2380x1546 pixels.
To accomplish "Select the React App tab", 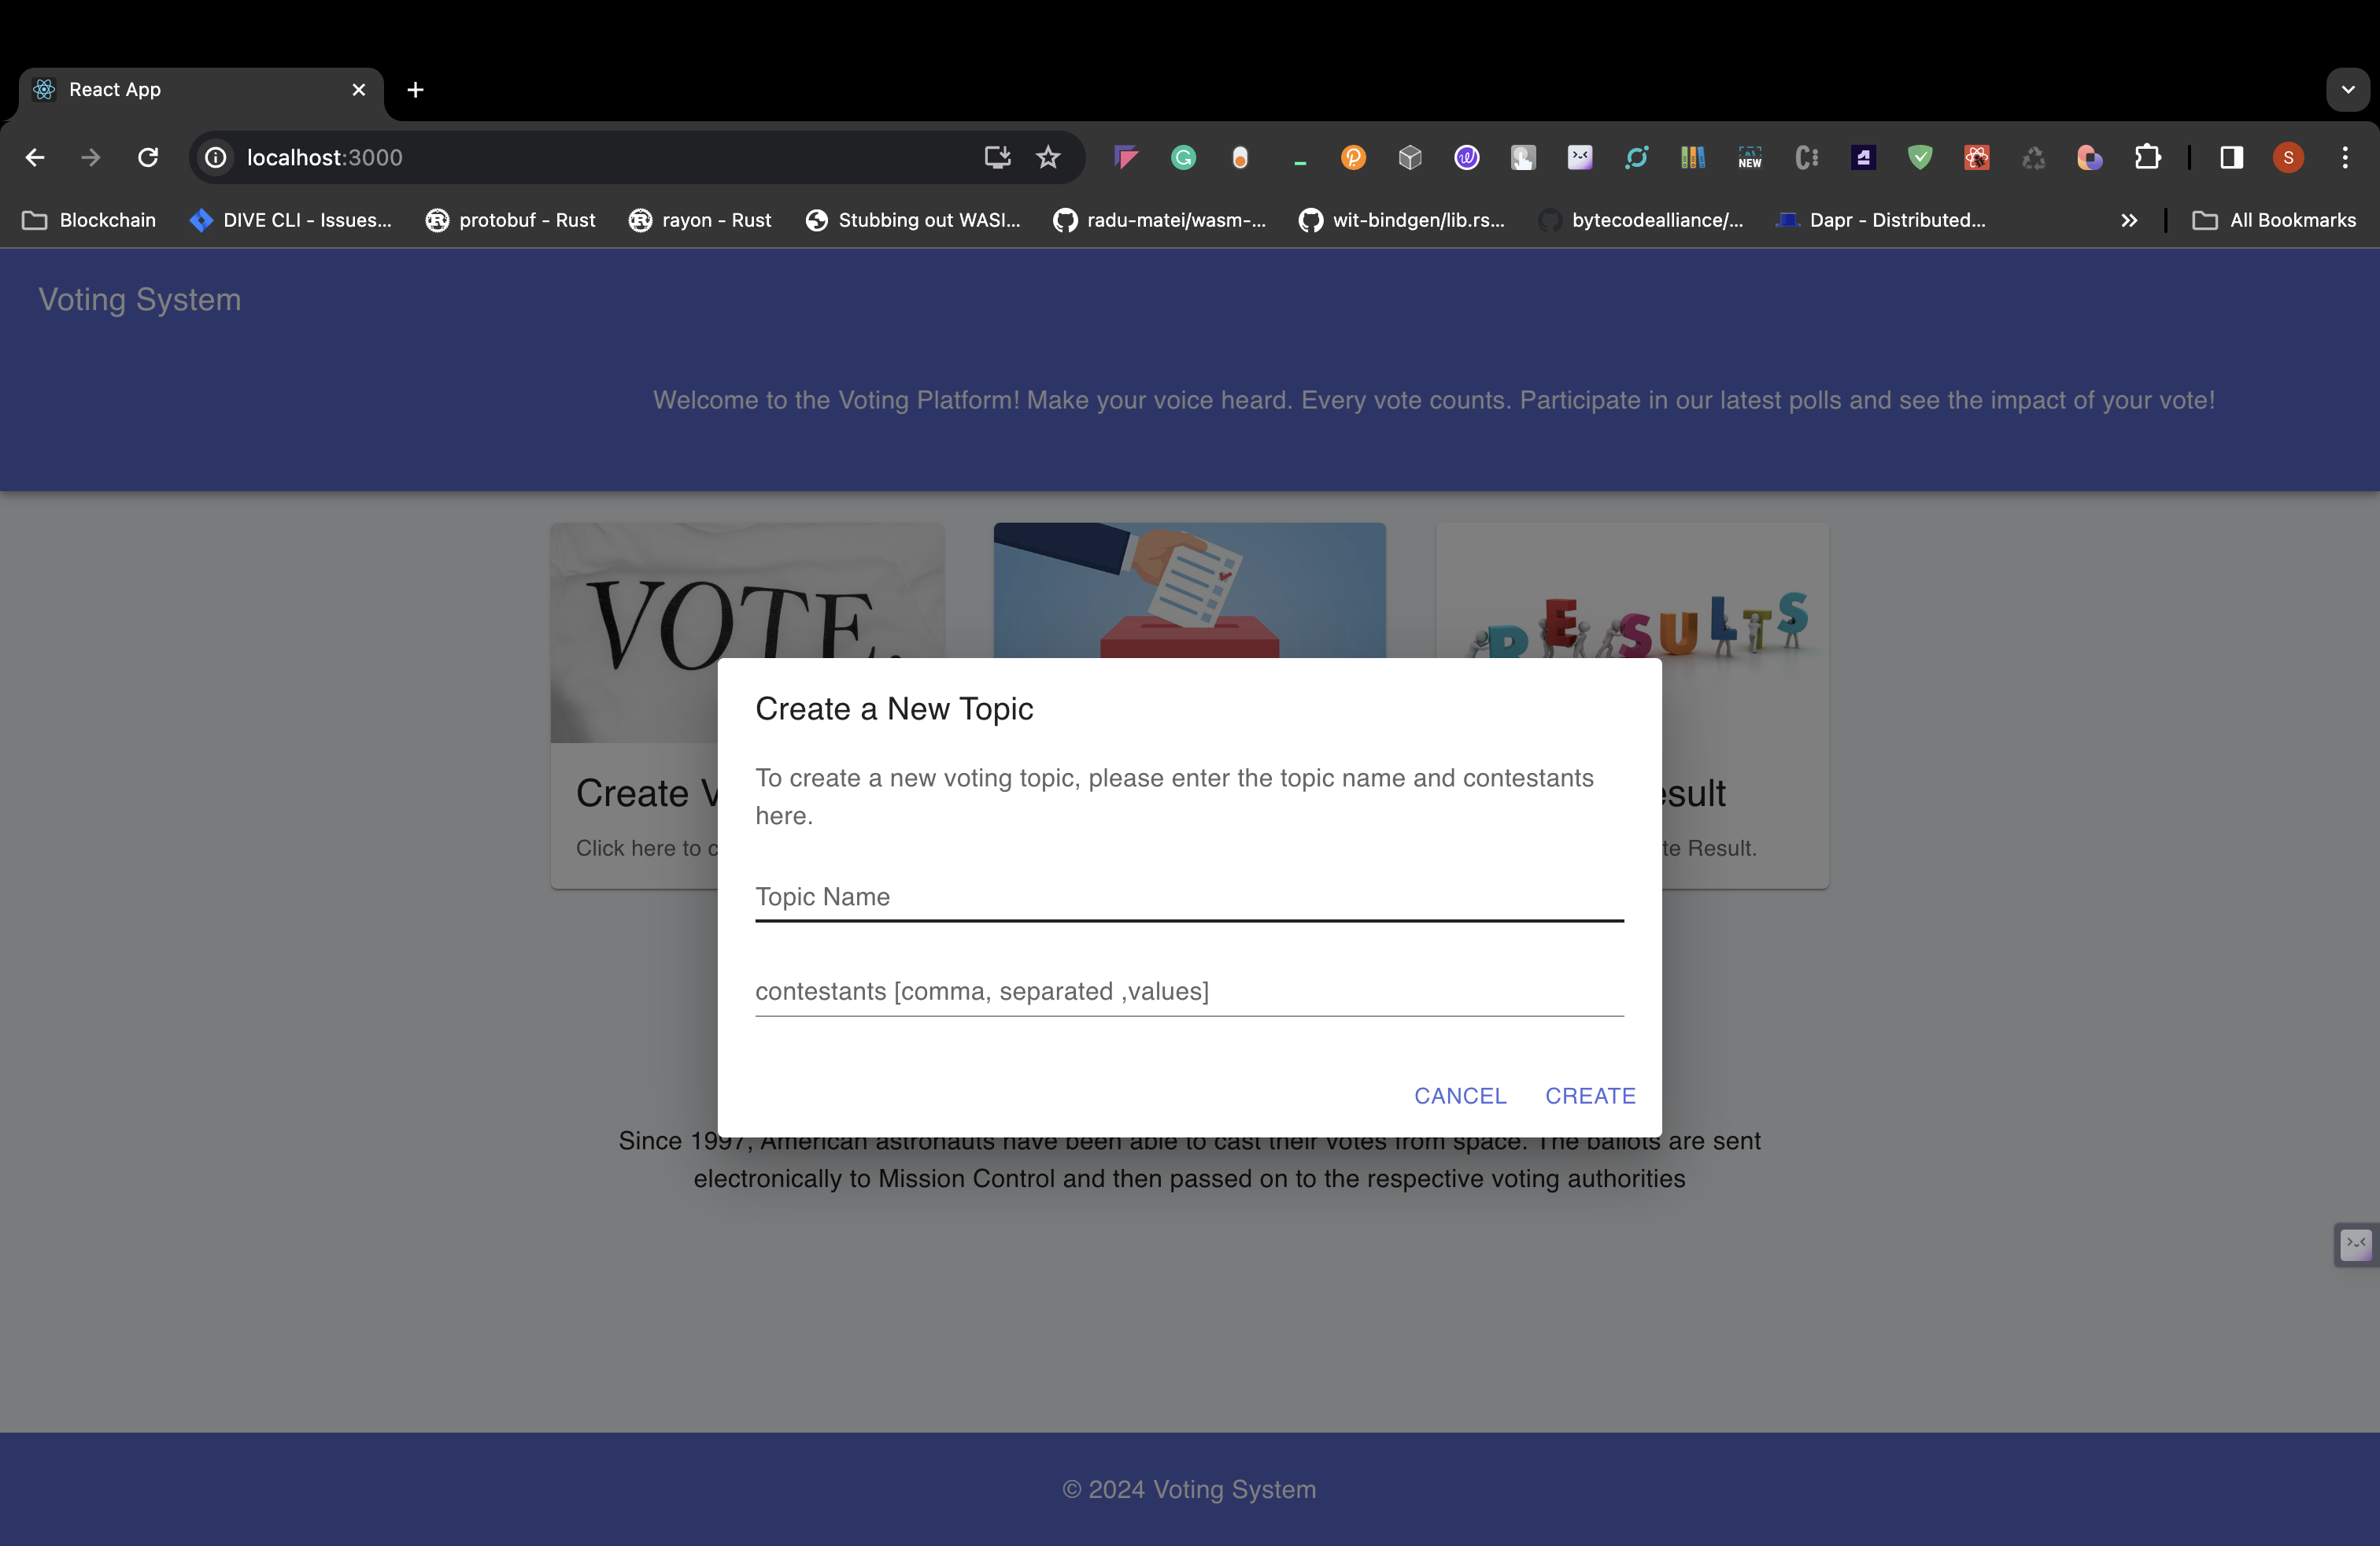I will (x=190, y=89).
